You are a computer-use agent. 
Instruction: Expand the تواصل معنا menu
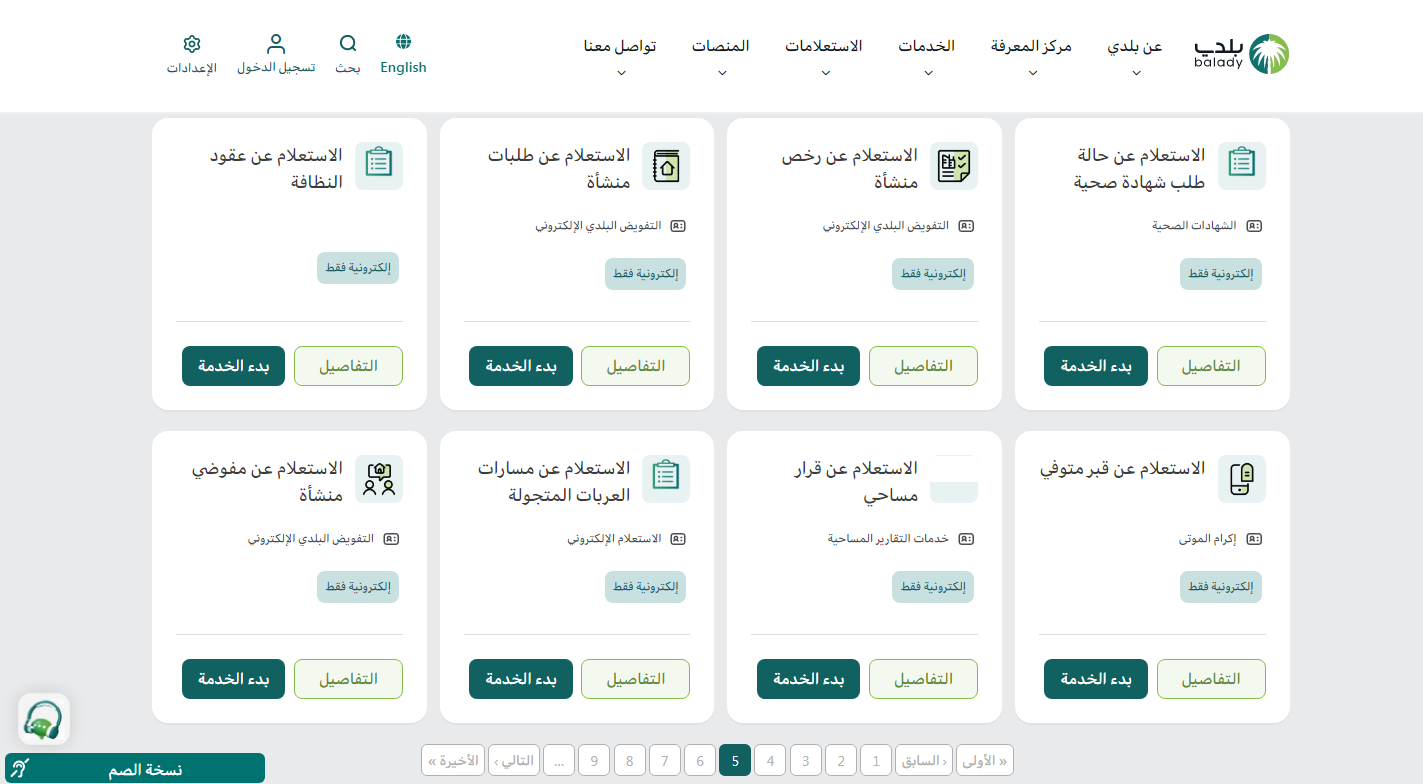point(620,56)
